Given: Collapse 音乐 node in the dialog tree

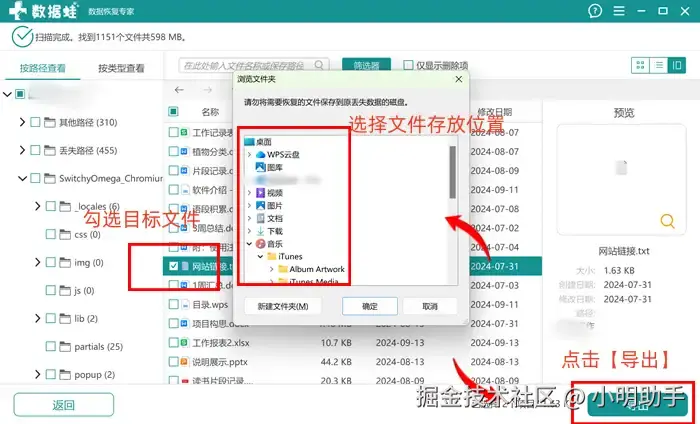Looking at the screenshot, I should [x=249, y=244].
